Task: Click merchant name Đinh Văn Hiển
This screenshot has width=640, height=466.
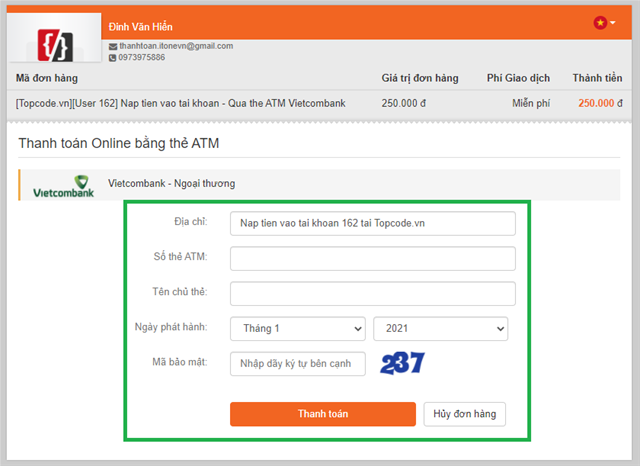Action: click(140, 27)
